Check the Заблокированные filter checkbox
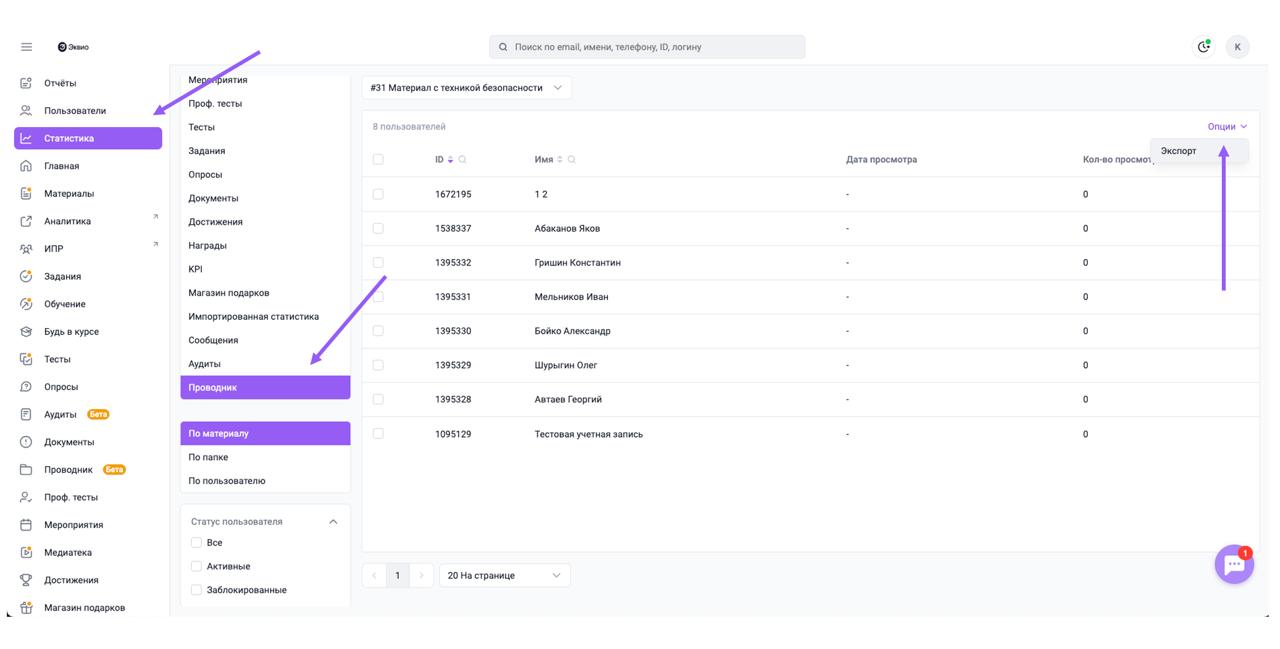The height and width of the screenshot is (649, 1280). point(196,590)
